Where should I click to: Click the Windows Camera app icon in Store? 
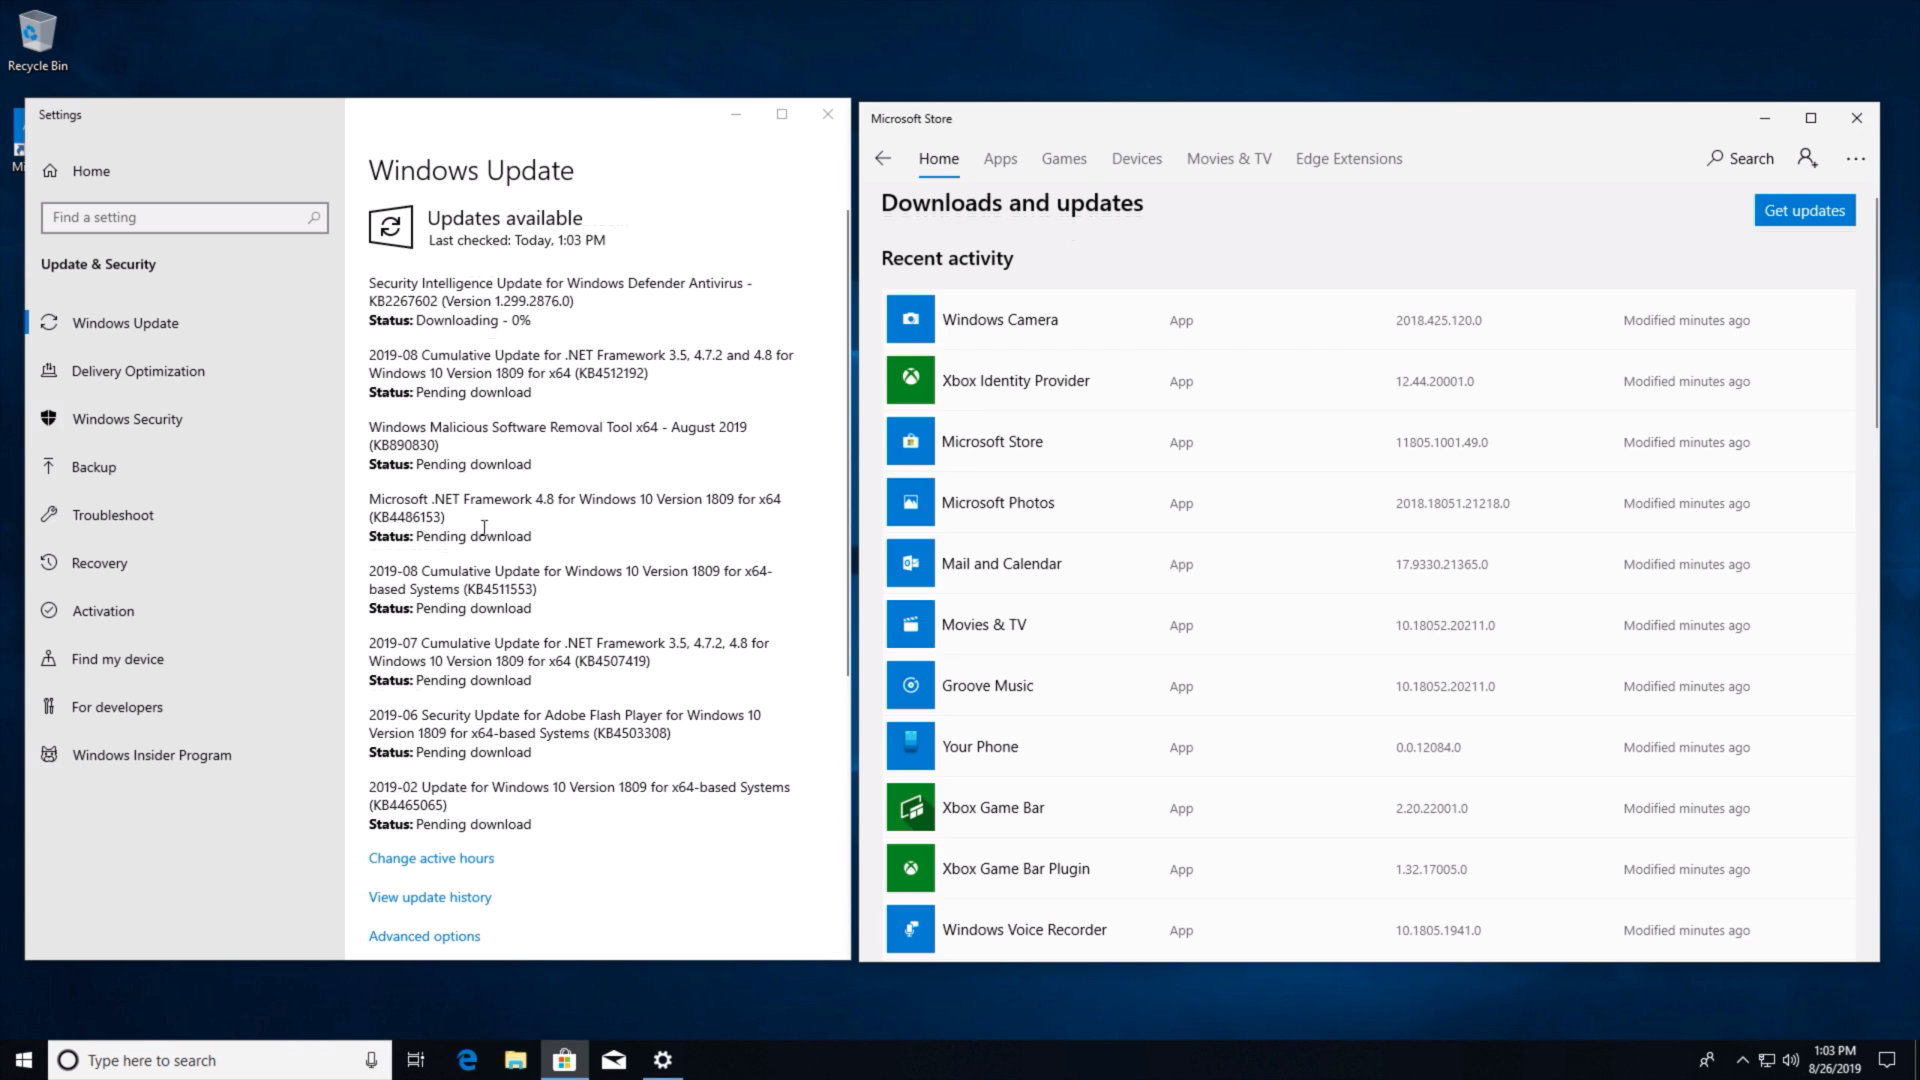click(910, 320)
